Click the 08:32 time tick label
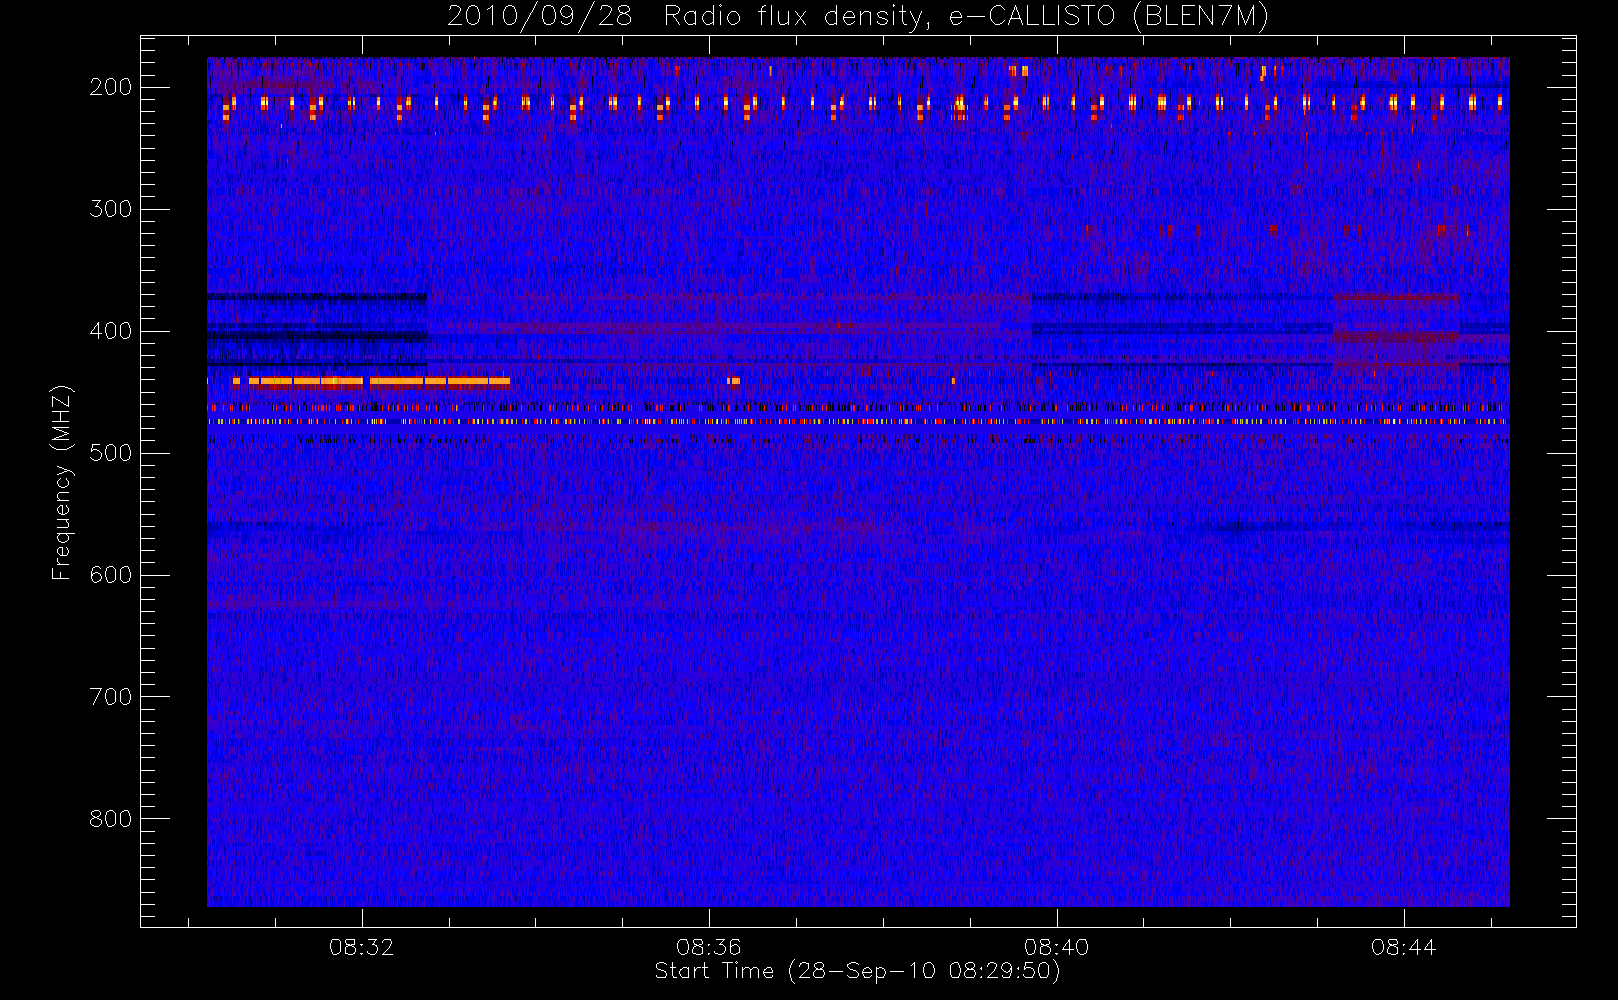 click(x=362, y=946)
